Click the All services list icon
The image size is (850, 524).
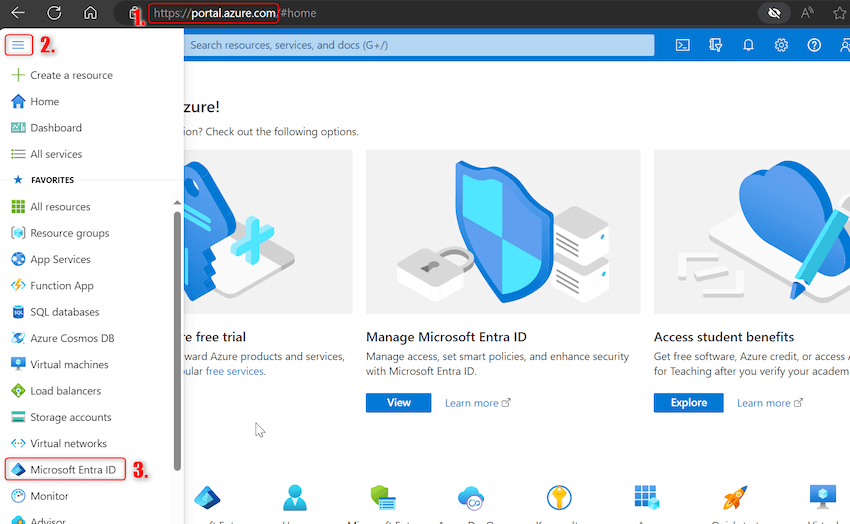pyautogui.click(x=18, y=154)
